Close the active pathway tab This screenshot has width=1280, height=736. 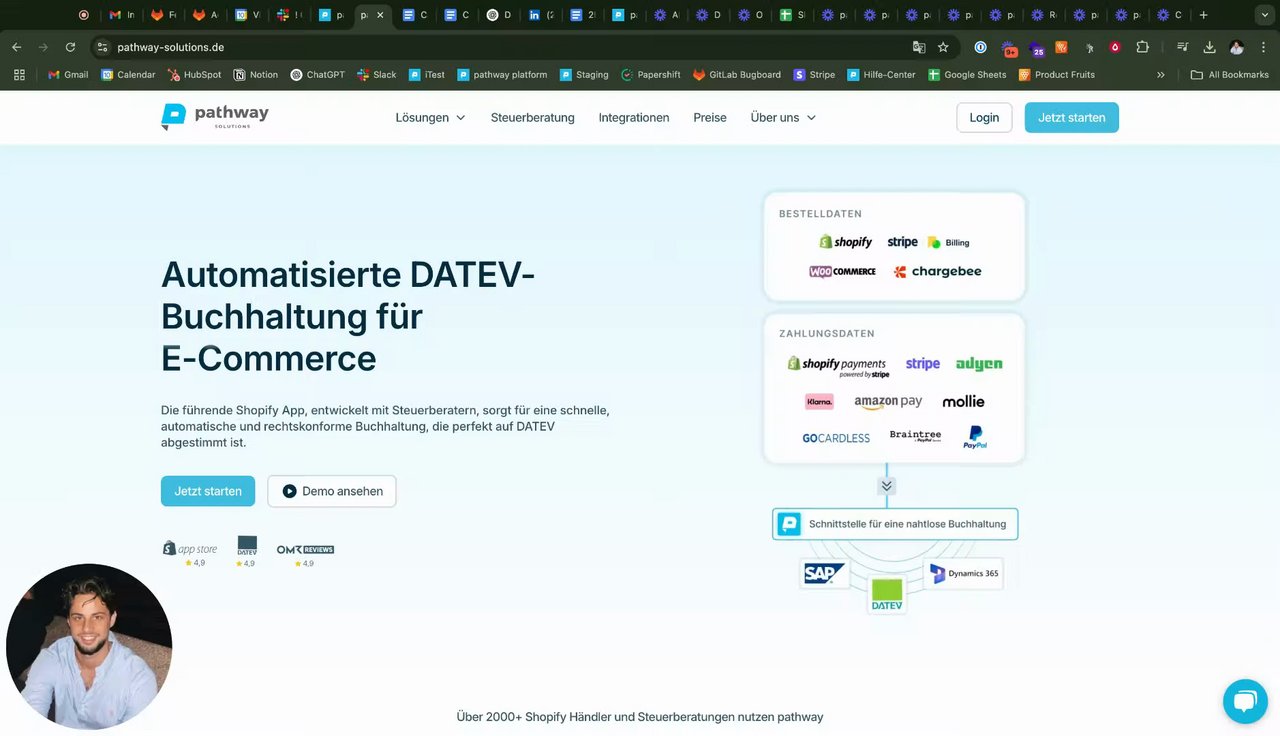[x=380, y=15]
